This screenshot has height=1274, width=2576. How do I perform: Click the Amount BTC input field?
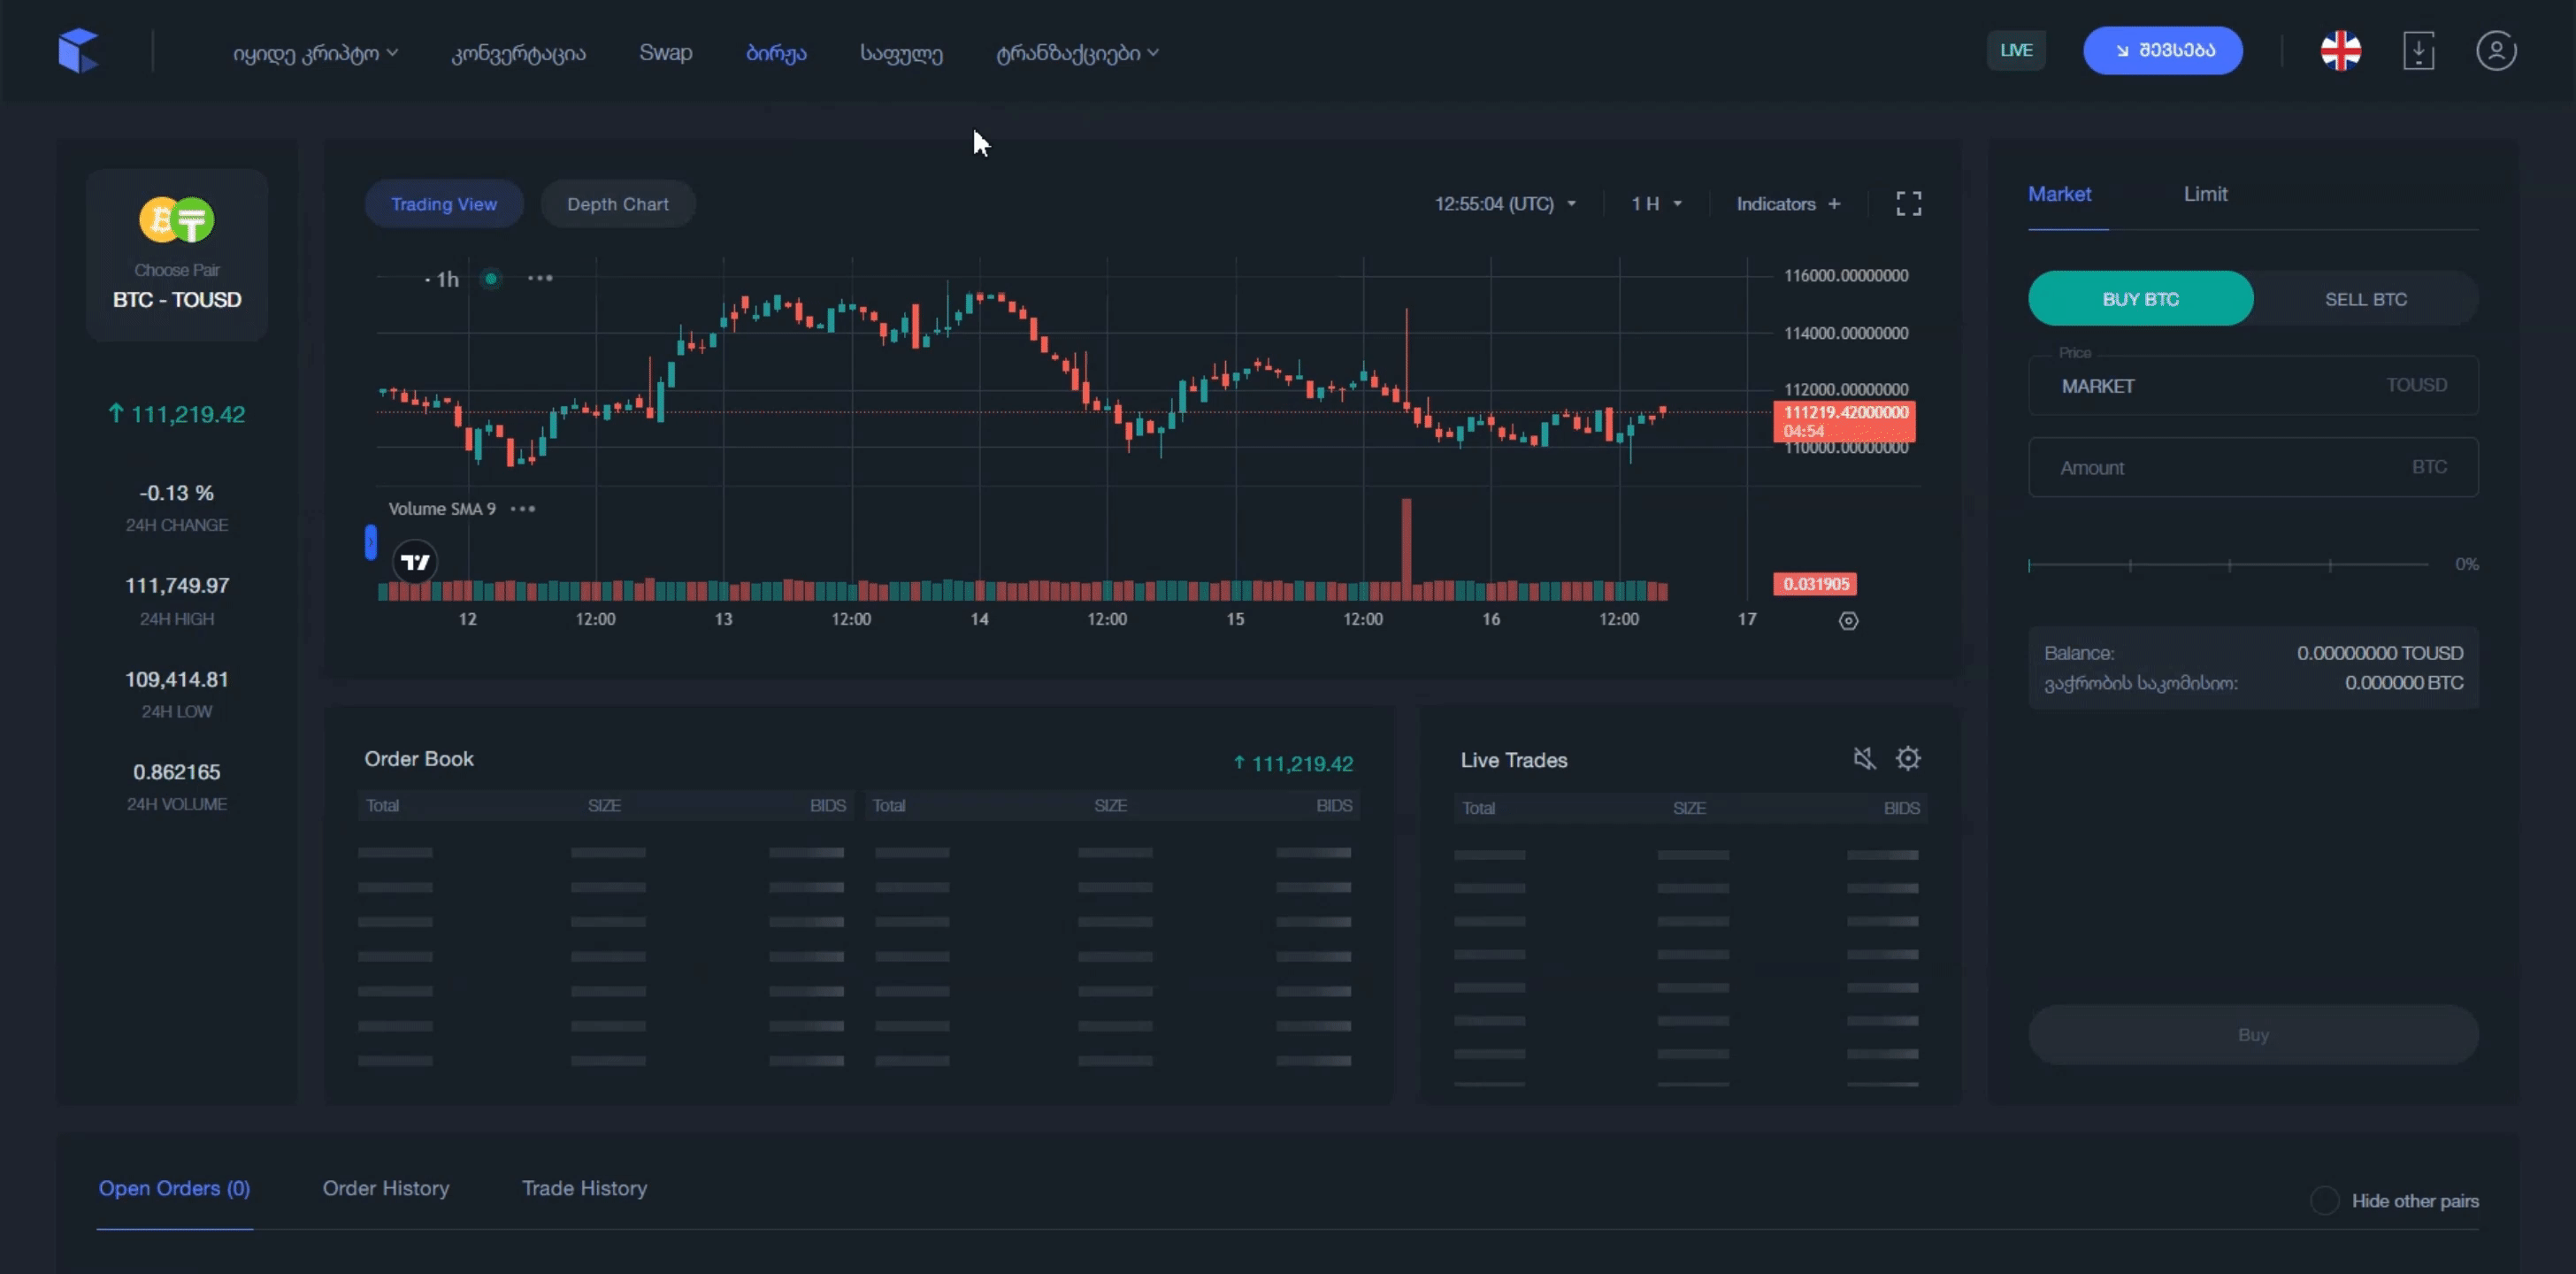pyautogui.click(x=2230, y=467)
